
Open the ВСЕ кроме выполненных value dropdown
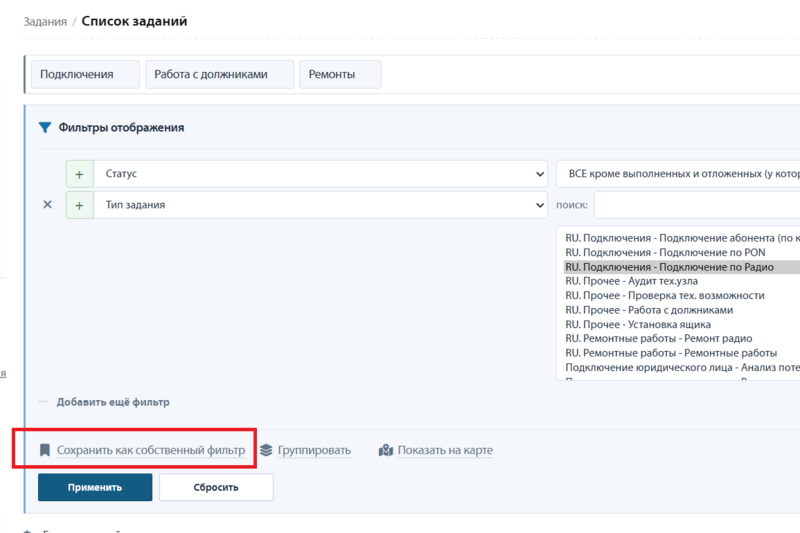678,174
